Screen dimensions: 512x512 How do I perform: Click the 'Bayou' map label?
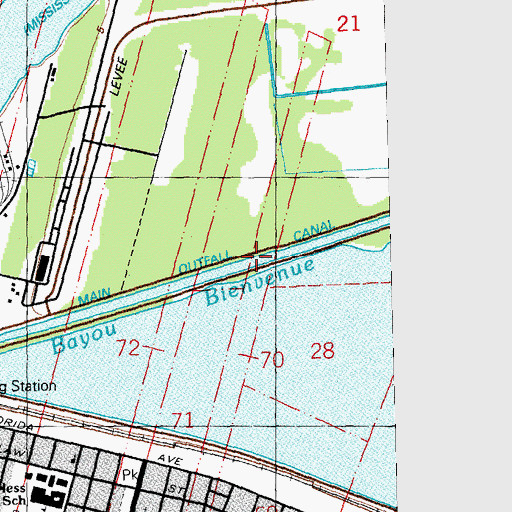(x=85, y=338)
